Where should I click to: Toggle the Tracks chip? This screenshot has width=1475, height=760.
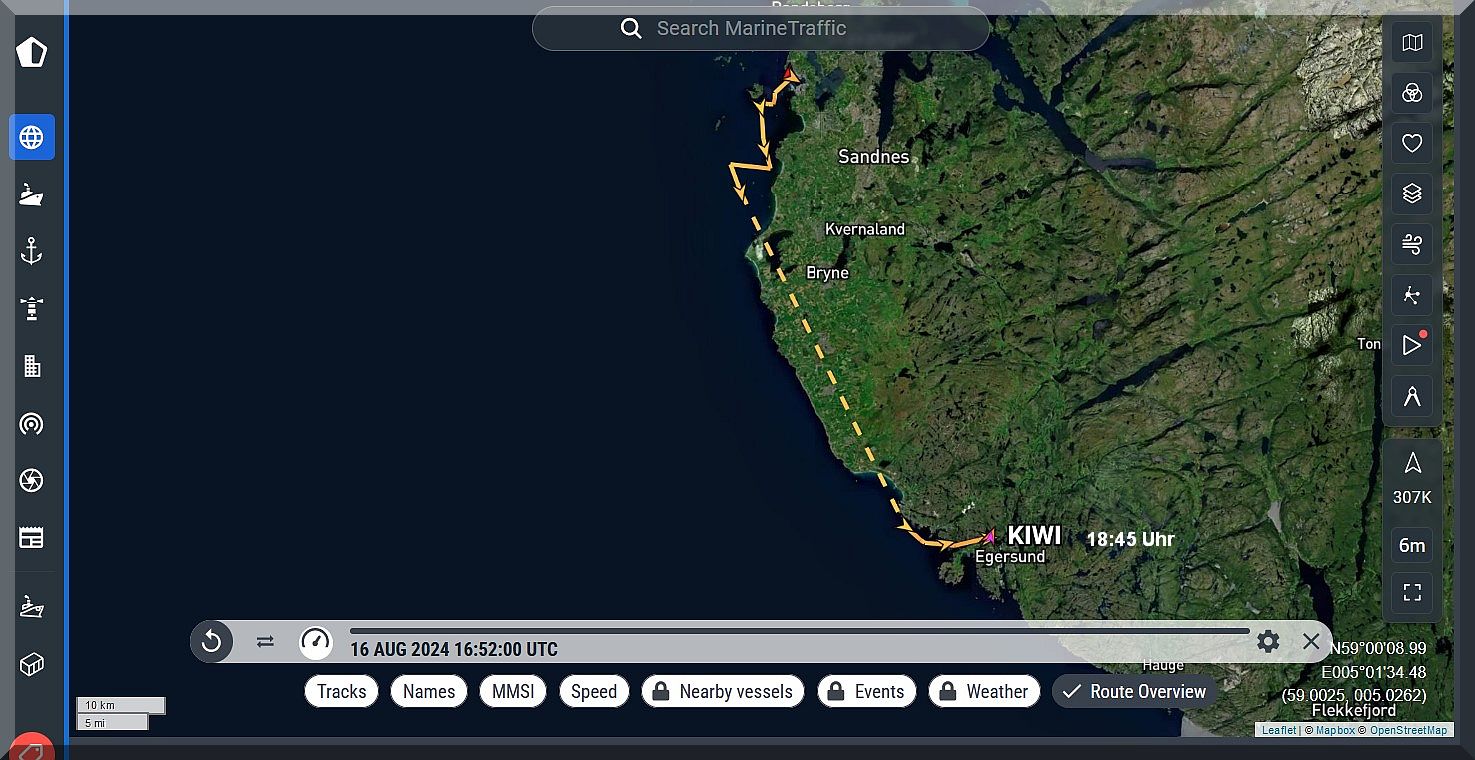(342, 691)
